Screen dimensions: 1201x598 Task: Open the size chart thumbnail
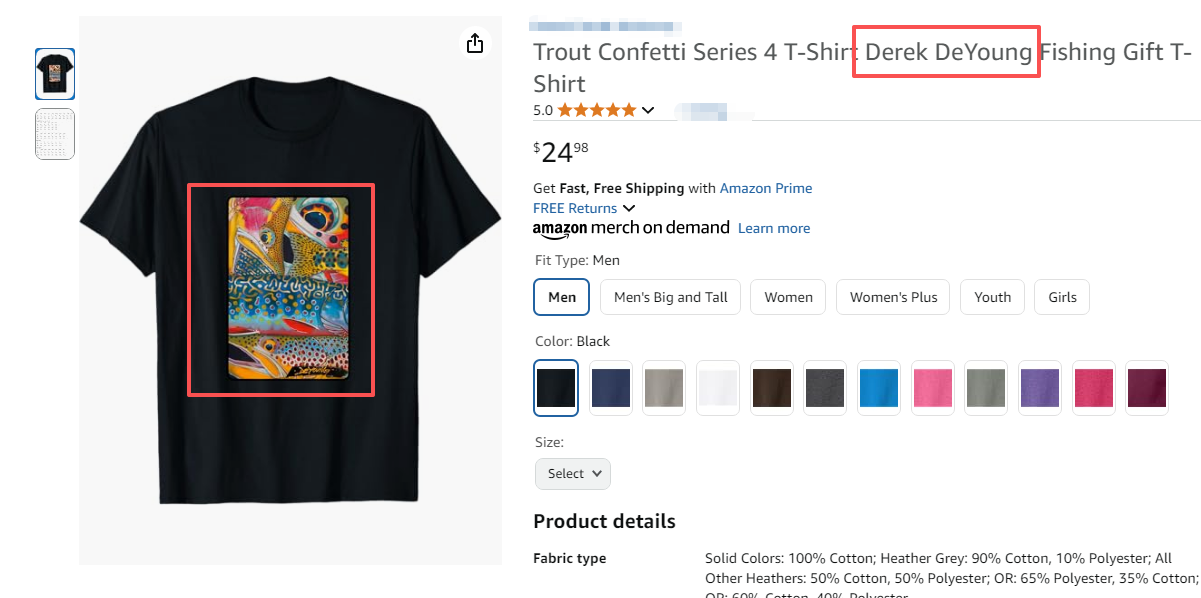coord(55,134)
